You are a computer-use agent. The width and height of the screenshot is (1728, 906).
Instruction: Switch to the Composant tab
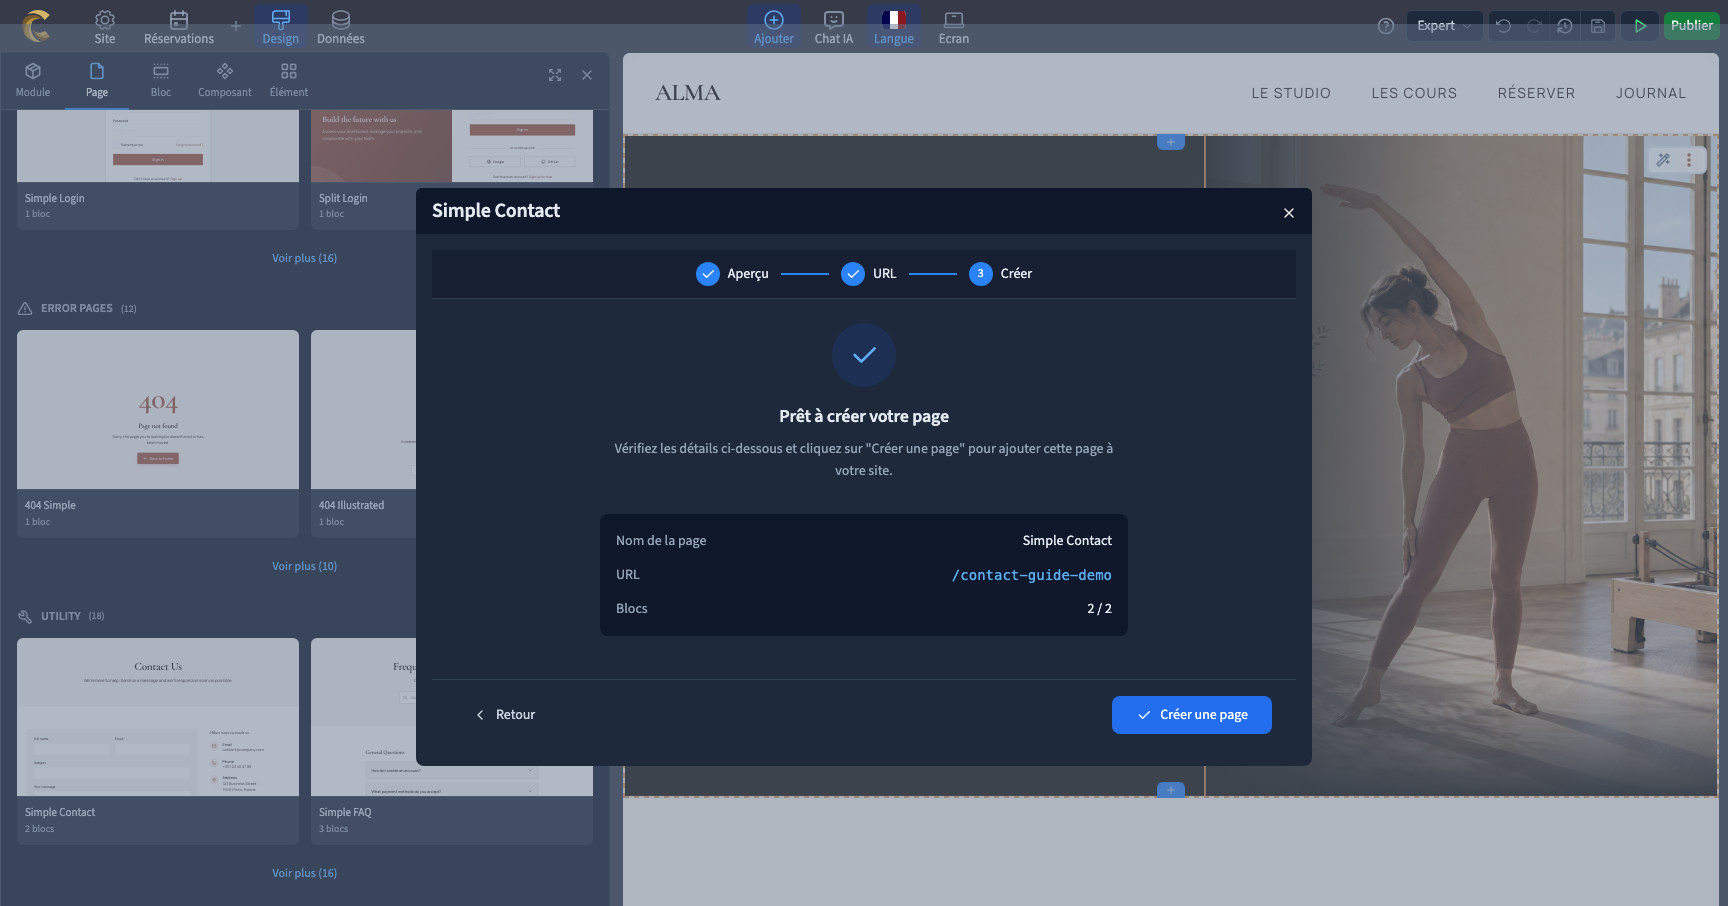225,80
